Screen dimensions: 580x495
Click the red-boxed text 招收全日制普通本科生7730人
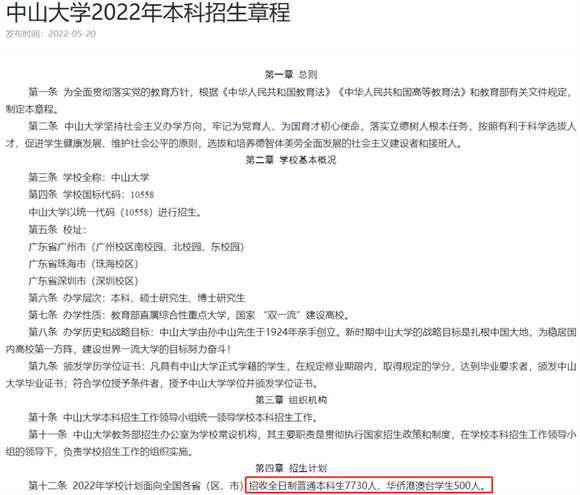312,485
